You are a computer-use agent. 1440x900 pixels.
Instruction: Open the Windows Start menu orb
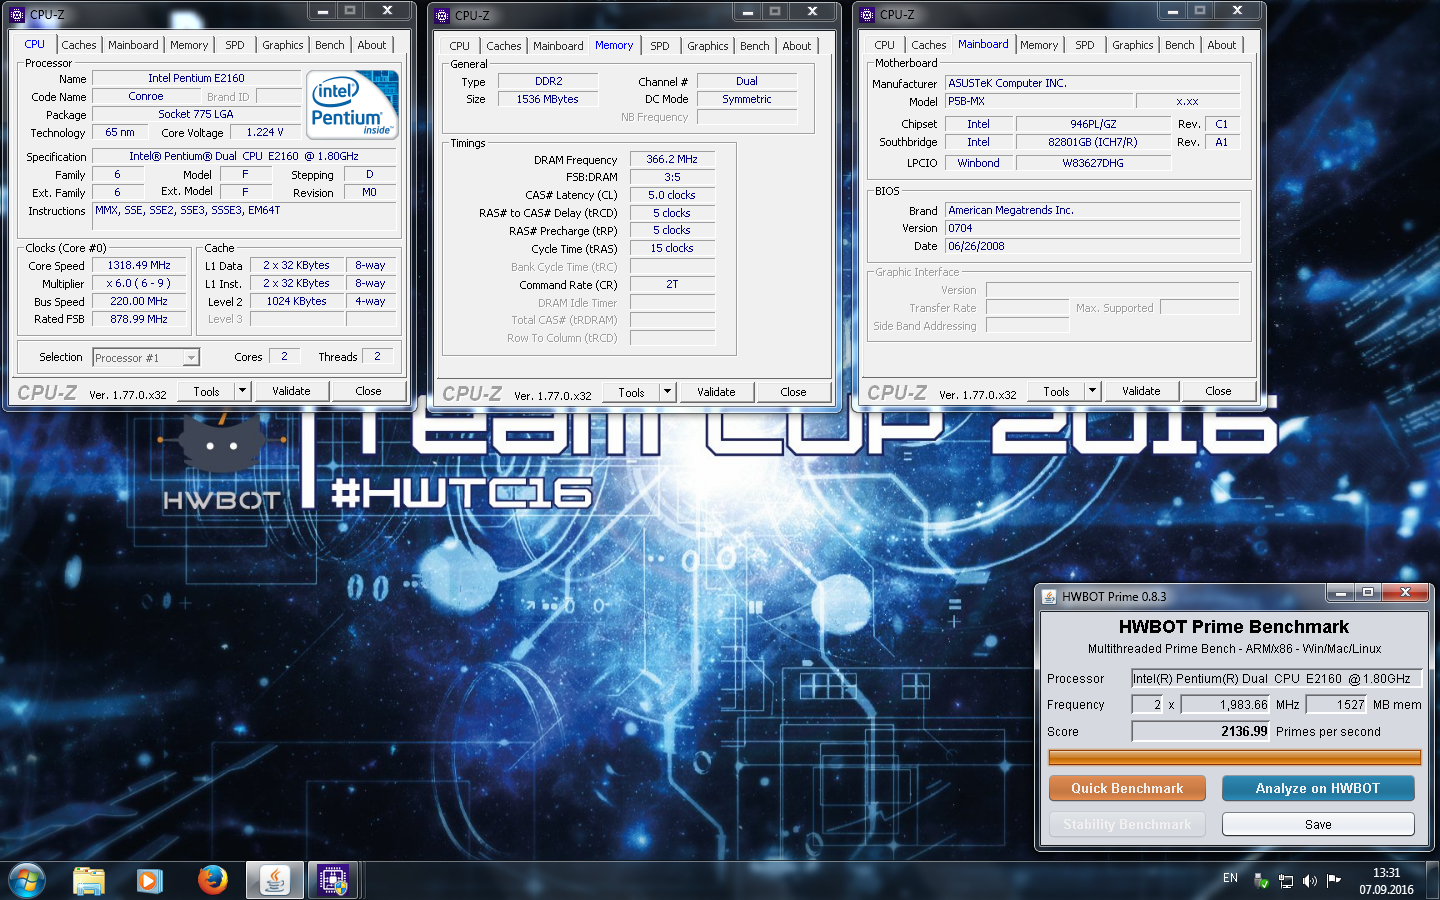point(27,880)
